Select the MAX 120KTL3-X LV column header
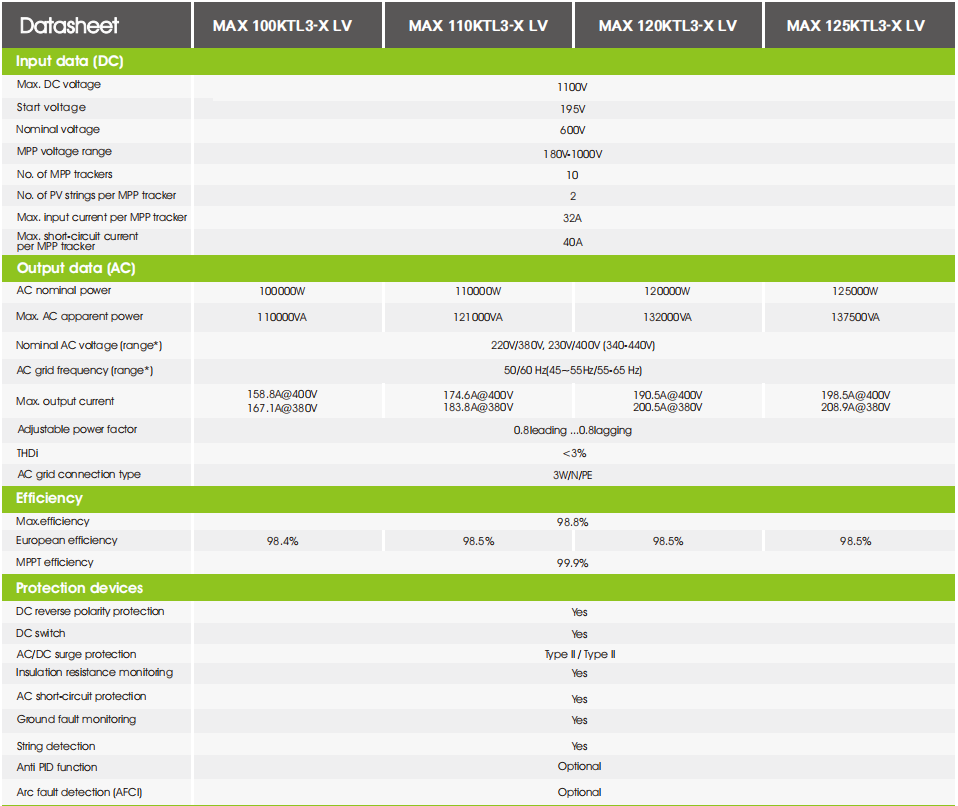Image resolution: width=958 pixels, height=806 pixels. [x=668, y=26]
